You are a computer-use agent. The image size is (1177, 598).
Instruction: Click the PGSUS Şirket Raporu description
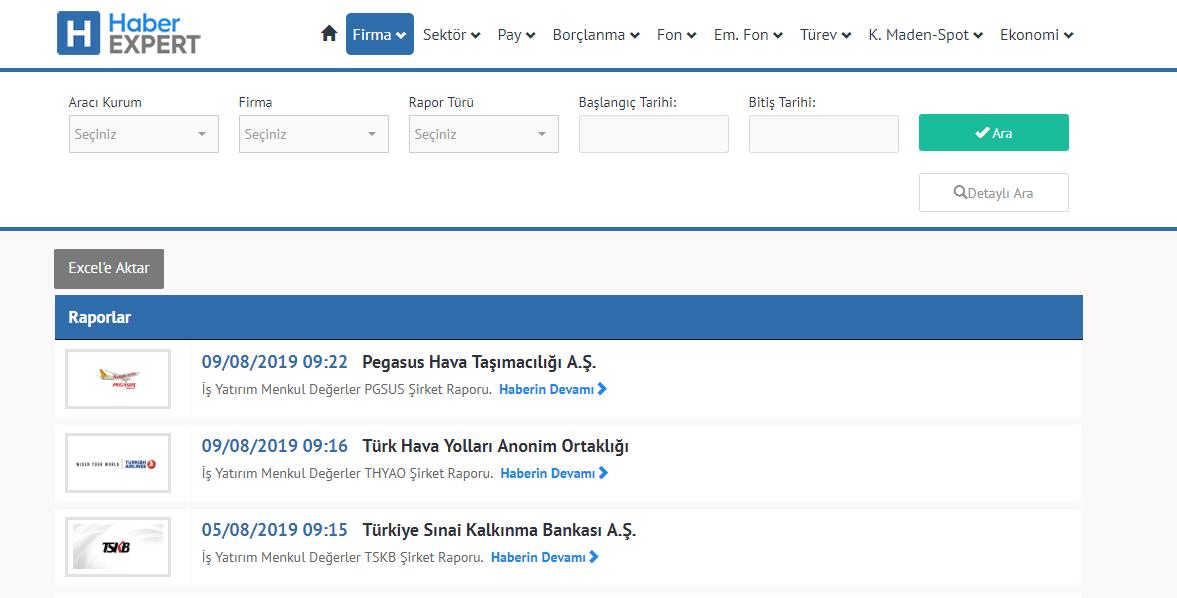click(348, 389)
